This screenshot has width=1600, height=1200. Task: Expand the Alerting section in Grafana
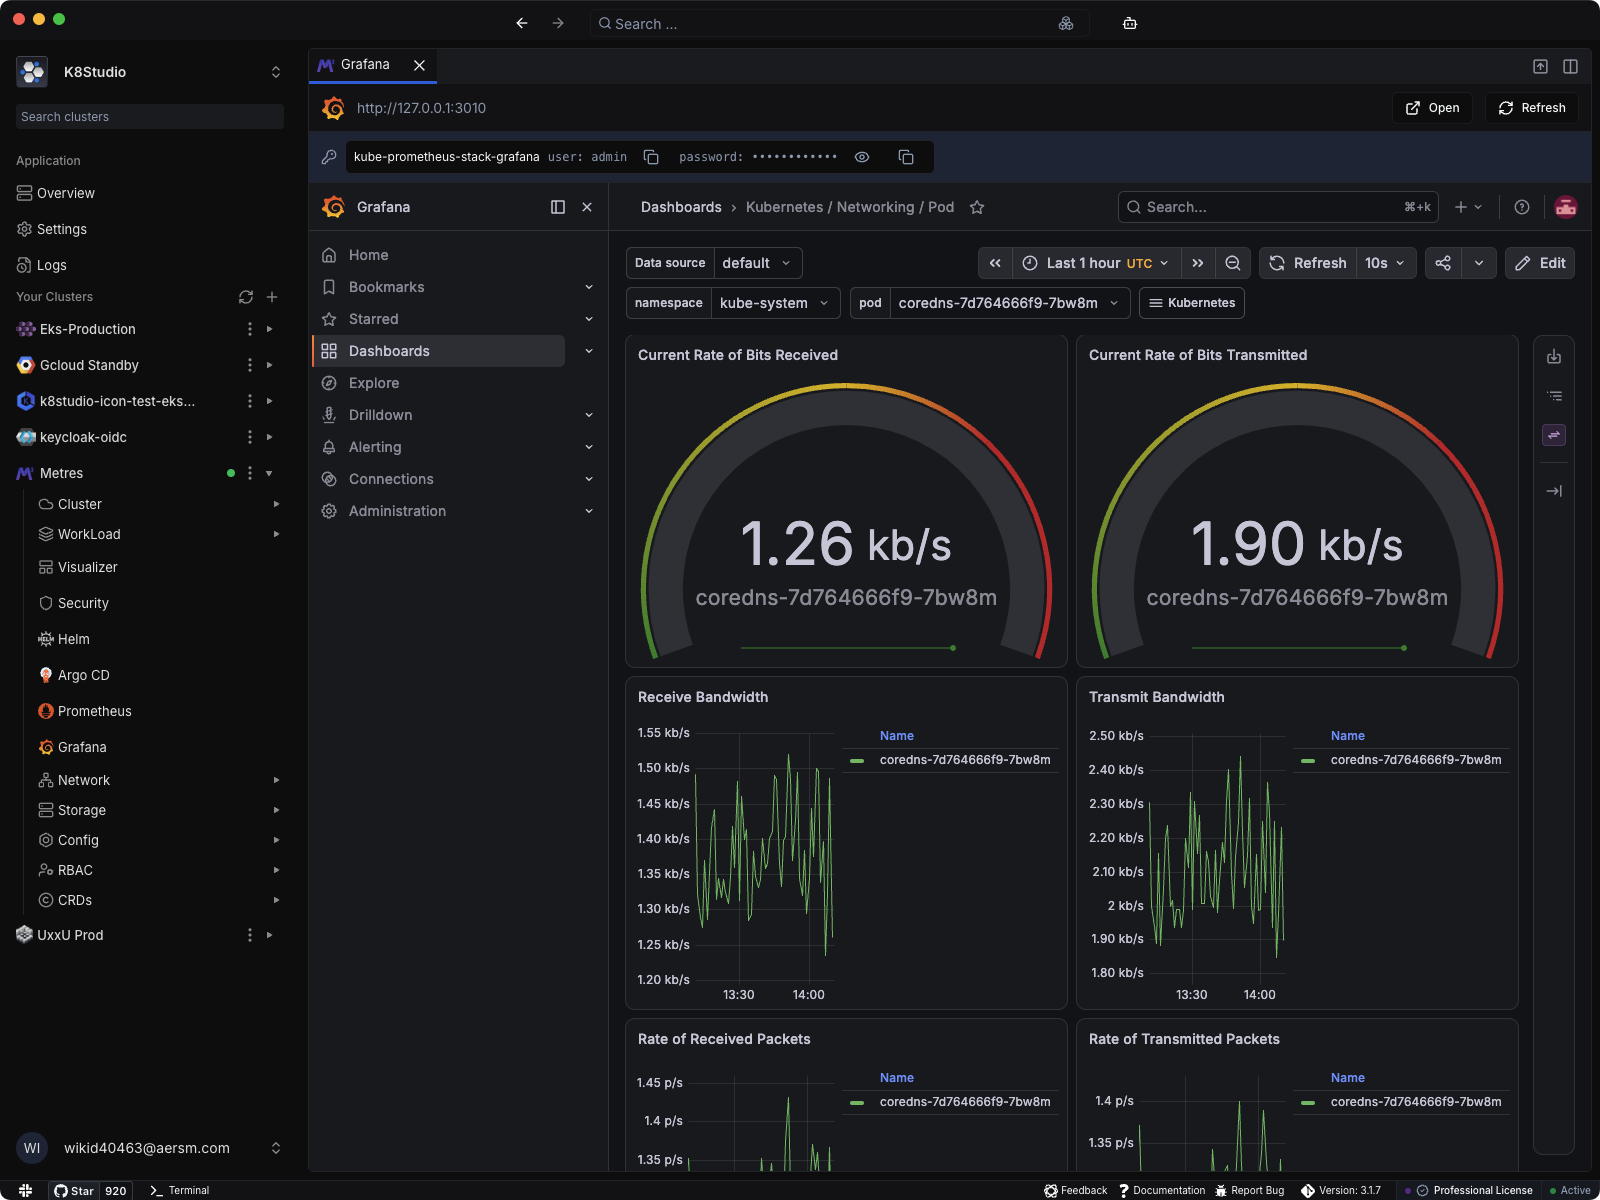click(589, 447)
